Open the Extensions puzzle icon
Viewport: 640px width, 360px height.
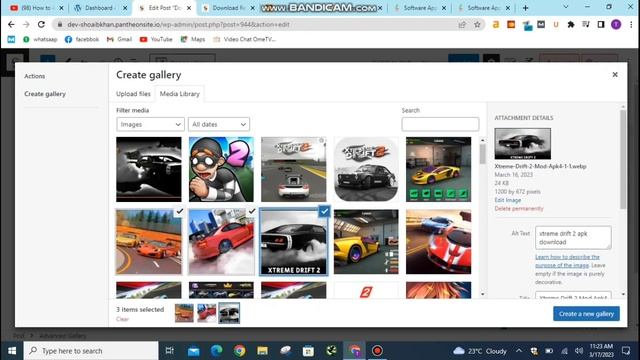(x=571, y=24)
